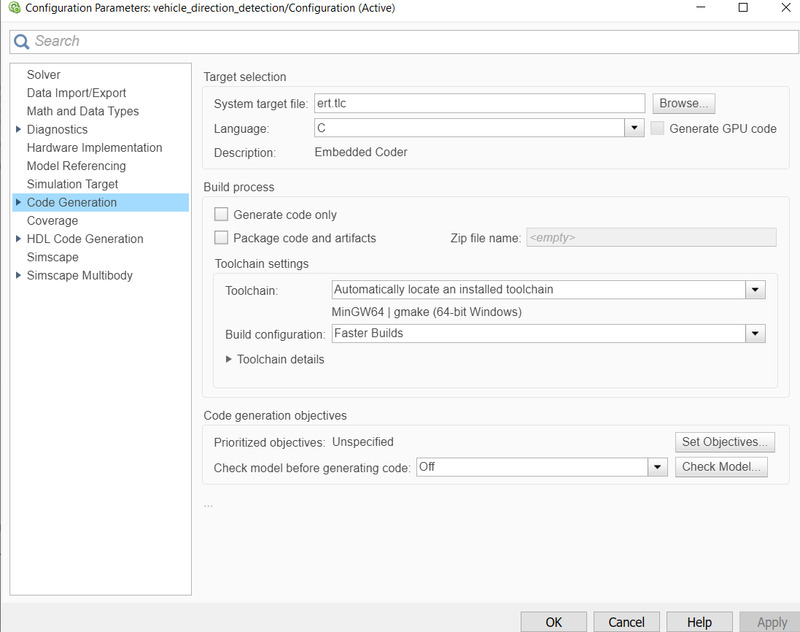Click the Set Objectives button
The height and width of the screenshot is (632, 800).
(724, 442)
